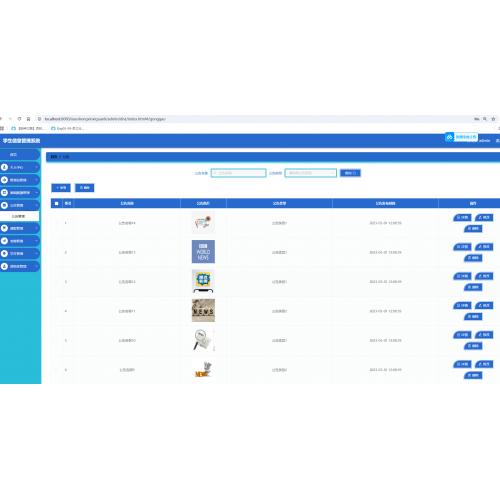500x500 pixels.
Task: Toggle the select-all checkbox in table header
Action: pyautogui.click(x=56, y=203)
